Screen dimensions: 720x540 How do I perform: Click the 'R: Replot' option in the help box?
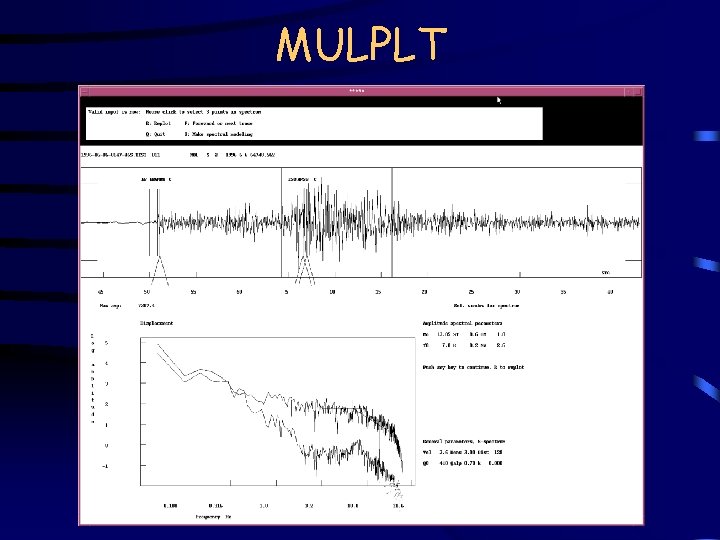click(158, 123)
